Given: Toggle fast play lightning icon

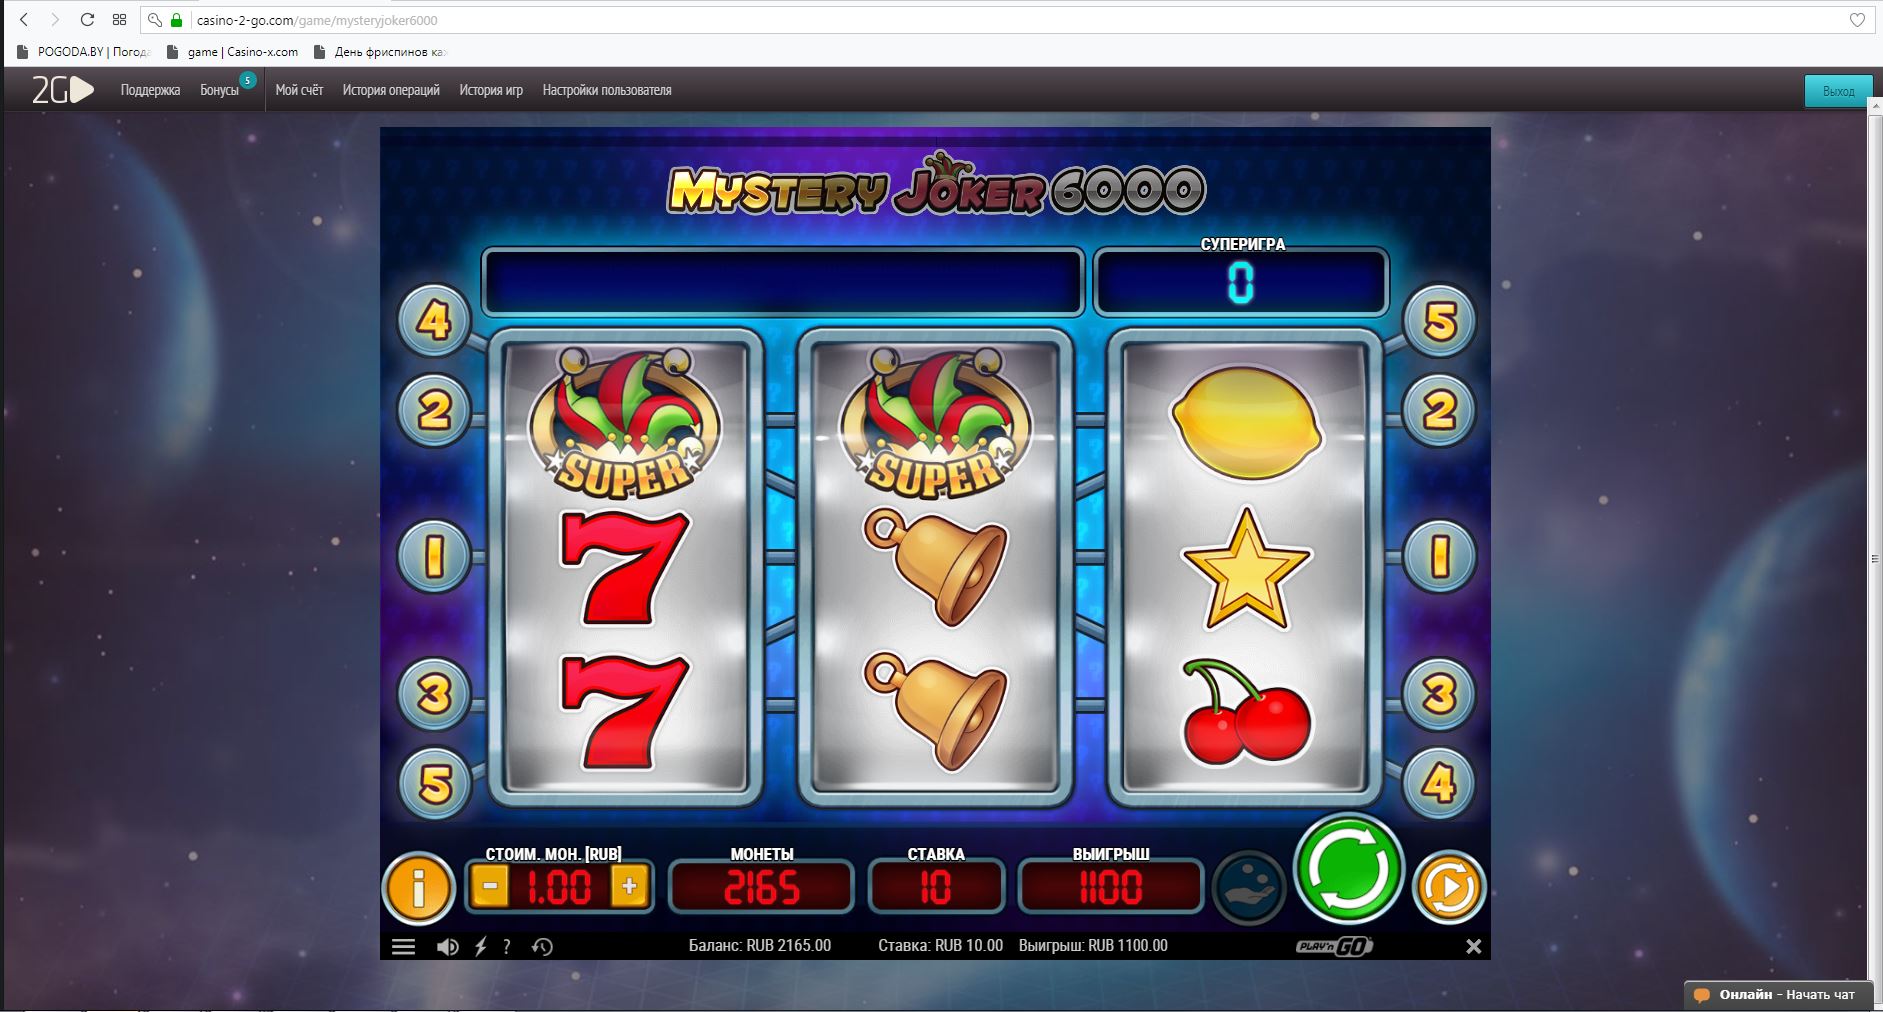Looking at the screenshot, I should point(480,946).
